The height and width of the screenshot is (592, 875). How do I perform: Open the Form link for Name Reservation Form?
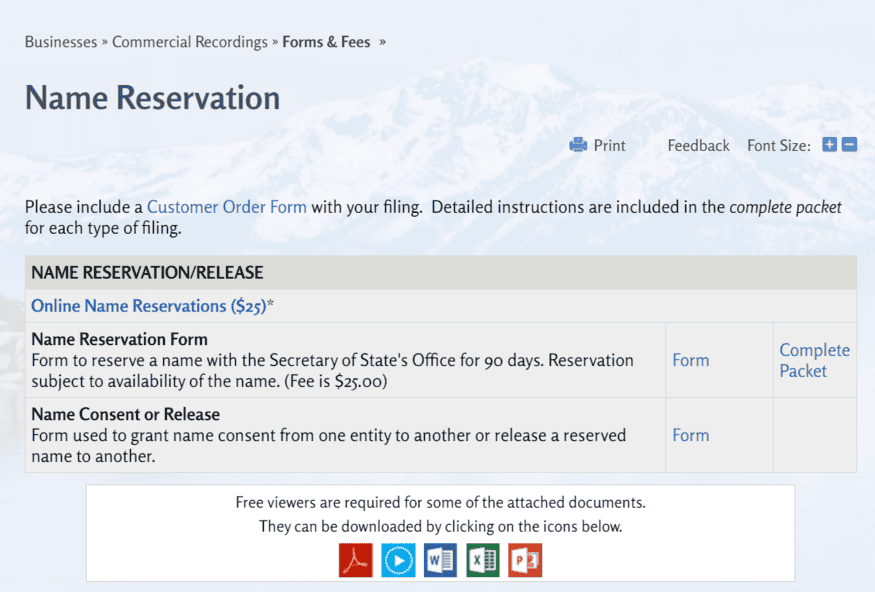click(690, 360)
